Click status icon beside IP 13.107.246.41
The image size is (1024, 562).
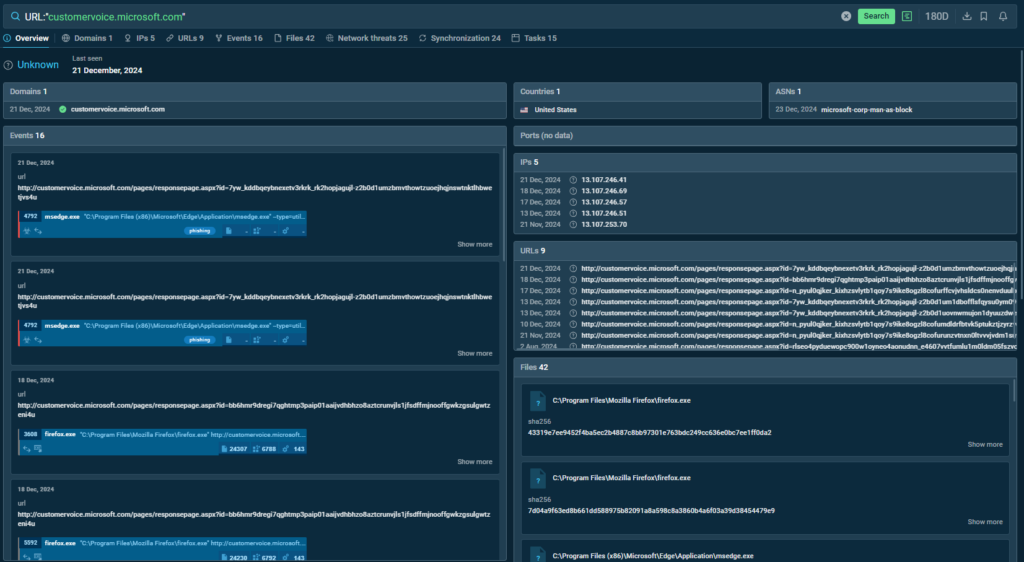[573, 180]
